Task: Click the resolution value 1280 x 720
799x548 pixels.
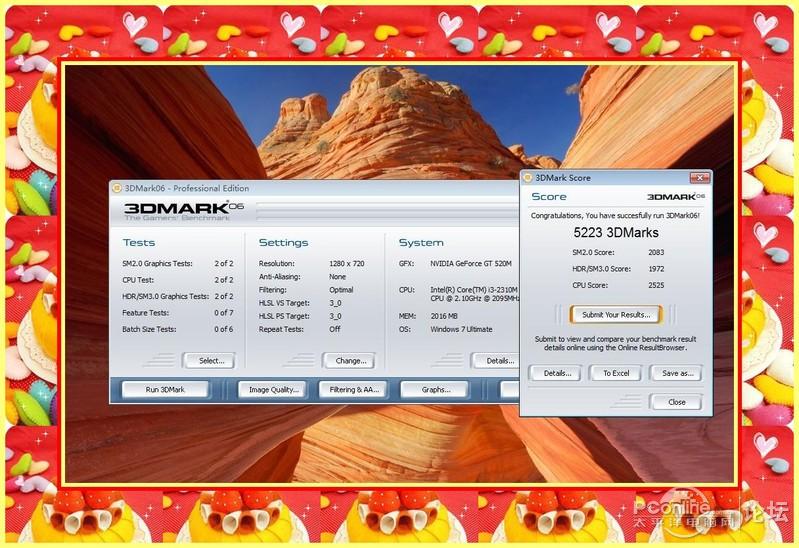Action: (347, 264)
